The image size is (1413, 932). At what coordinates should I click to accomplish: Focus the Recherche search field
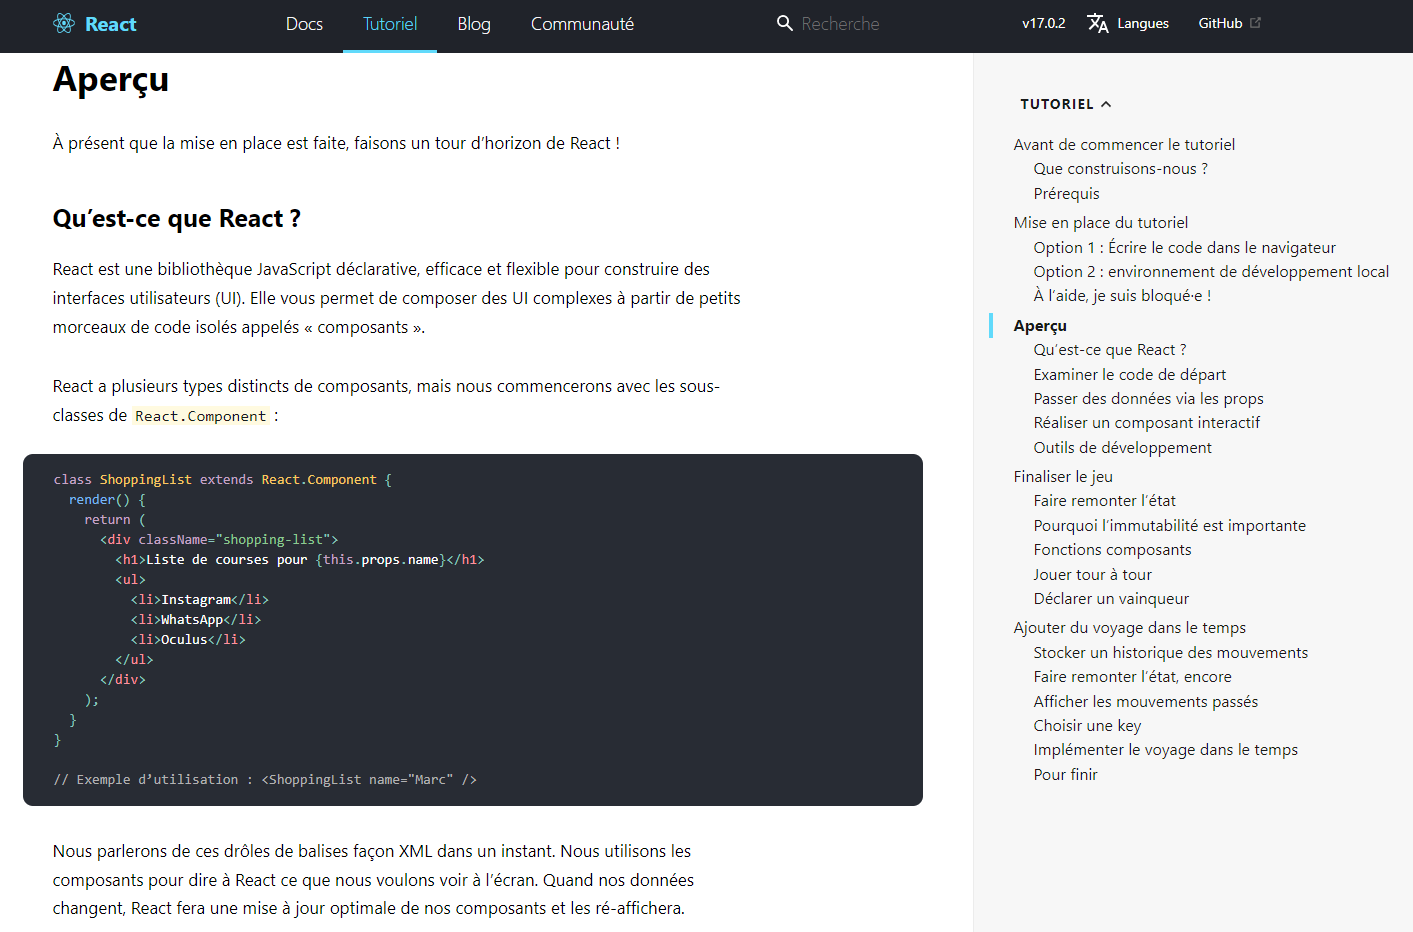tap(840, 24)
